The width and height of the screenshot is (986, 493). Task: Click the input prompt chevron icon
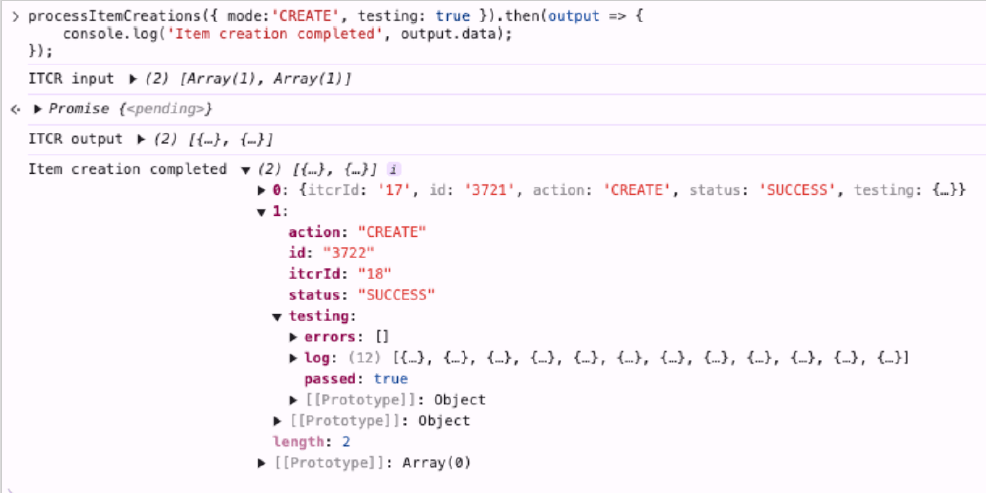16,17
